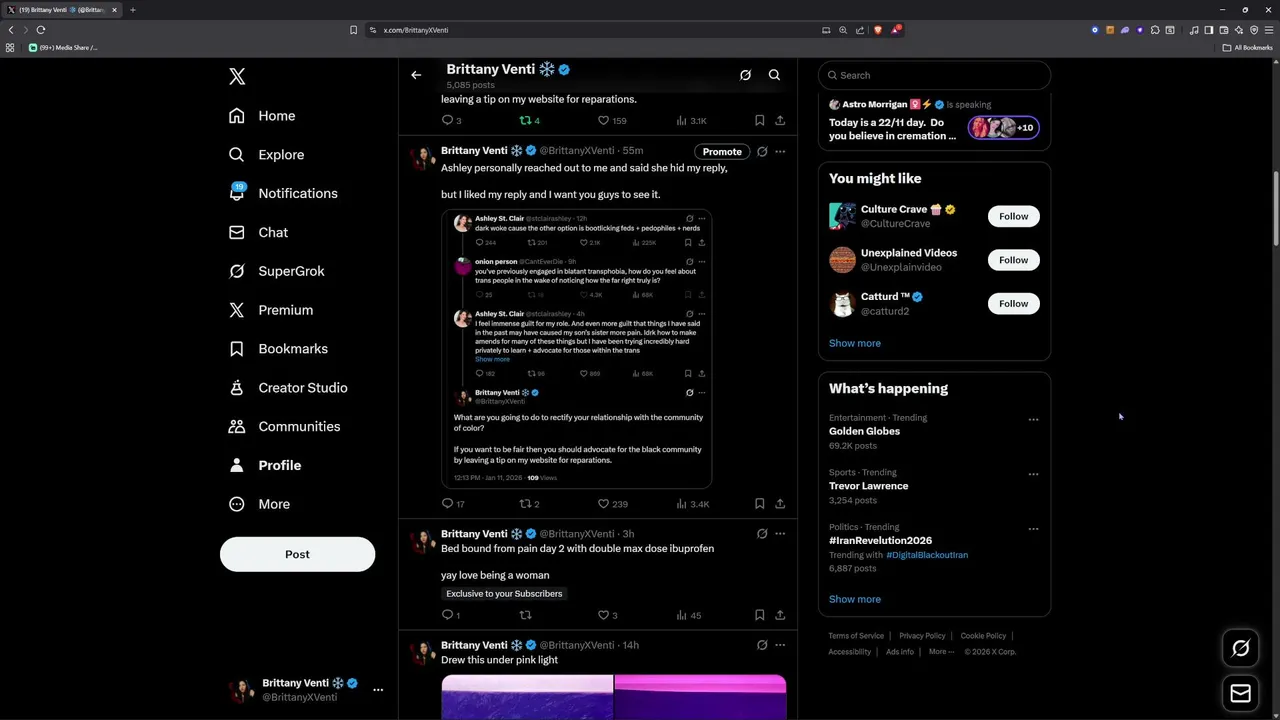Open the Explore page
The width and height of the screenshot is (1280, 720).
pos(266,155)
